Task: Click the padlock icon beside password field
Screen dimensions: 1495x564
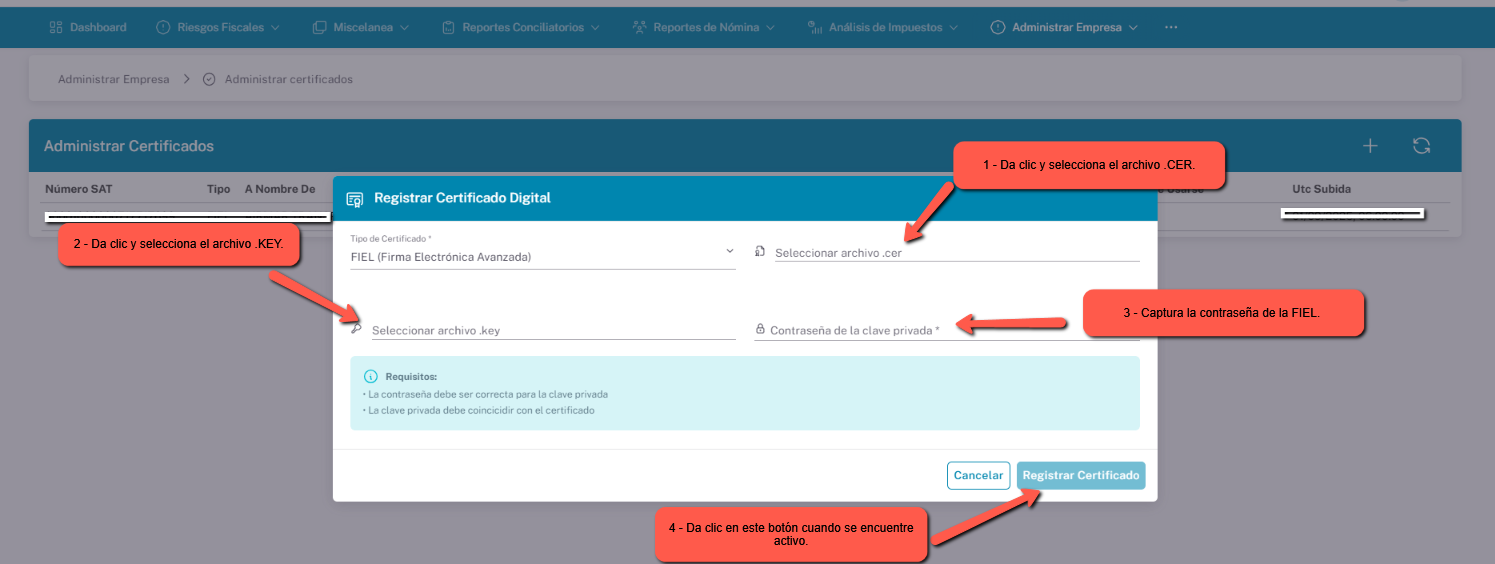Action: tap(760, 329)
